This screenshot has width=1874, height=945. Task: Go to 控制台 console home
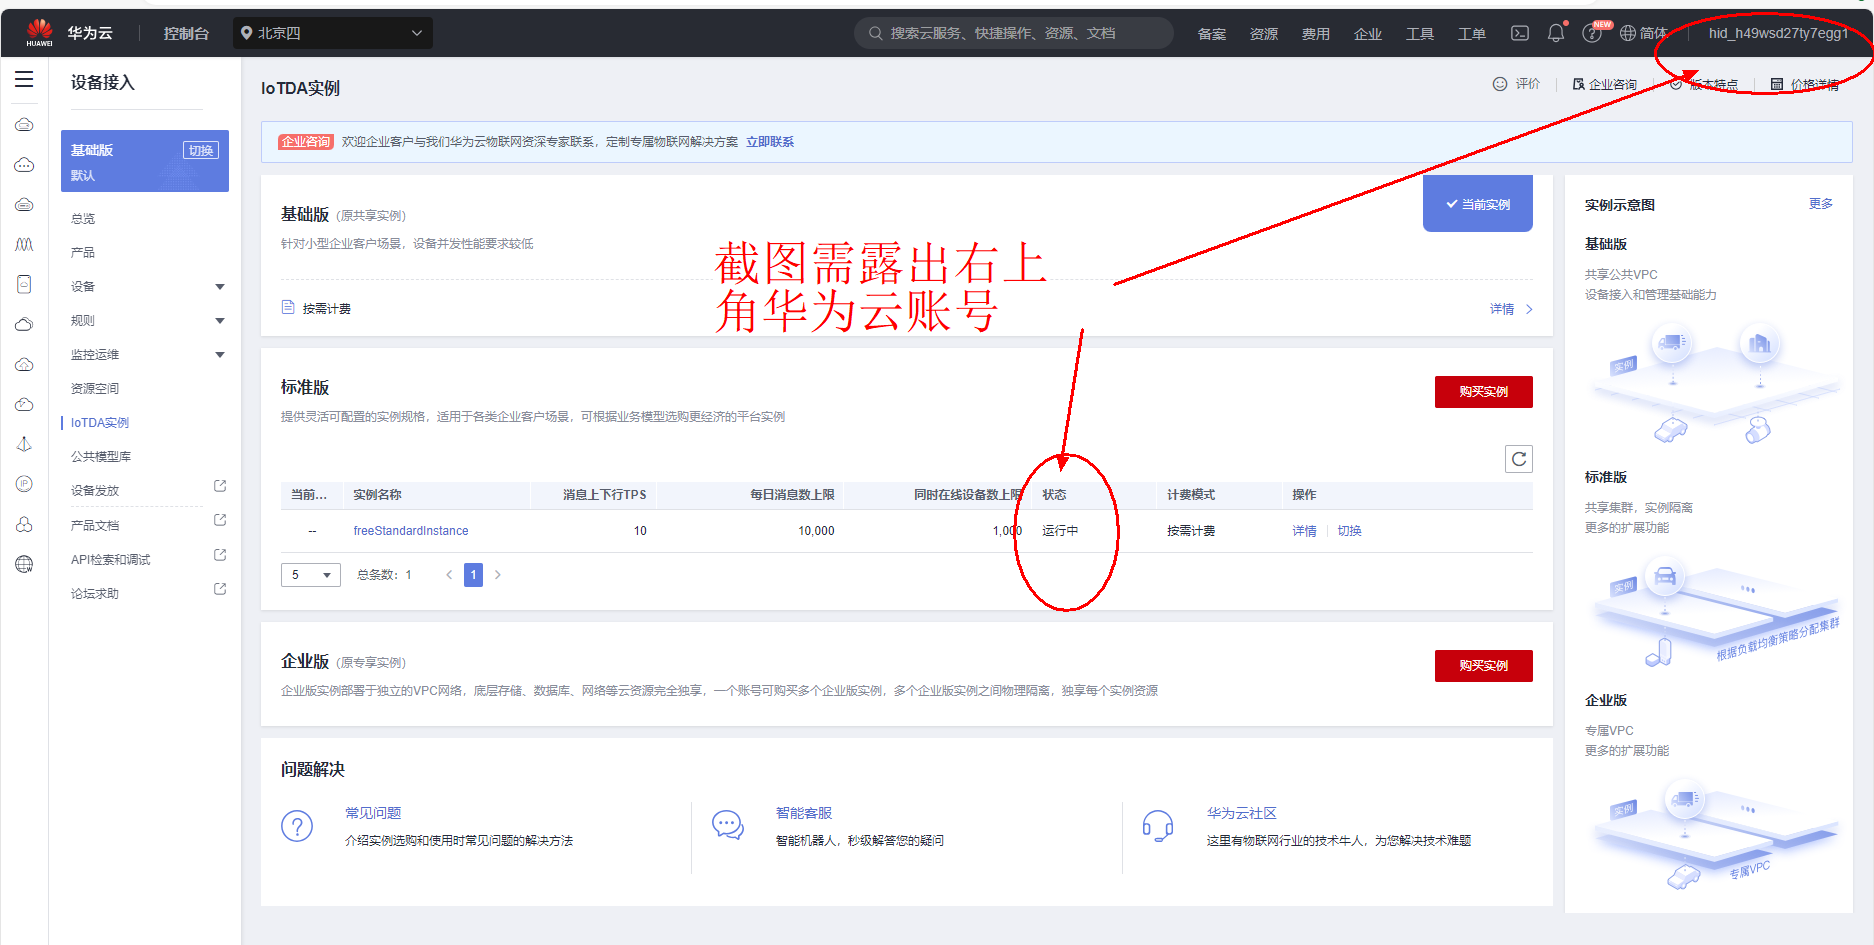186,33
